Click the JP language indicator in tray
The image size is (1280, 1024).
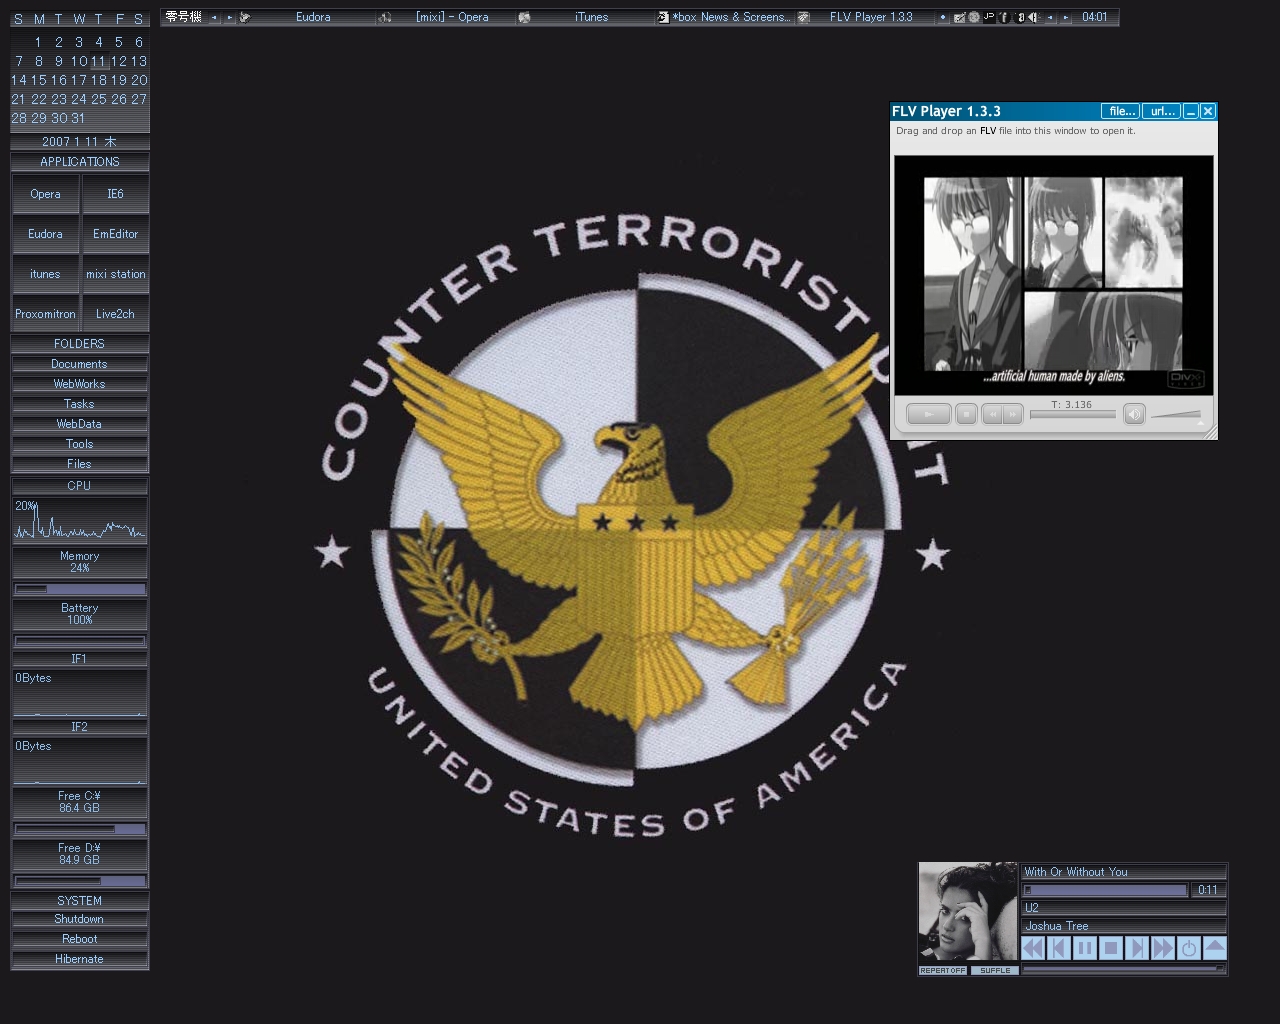pos(989,17)
